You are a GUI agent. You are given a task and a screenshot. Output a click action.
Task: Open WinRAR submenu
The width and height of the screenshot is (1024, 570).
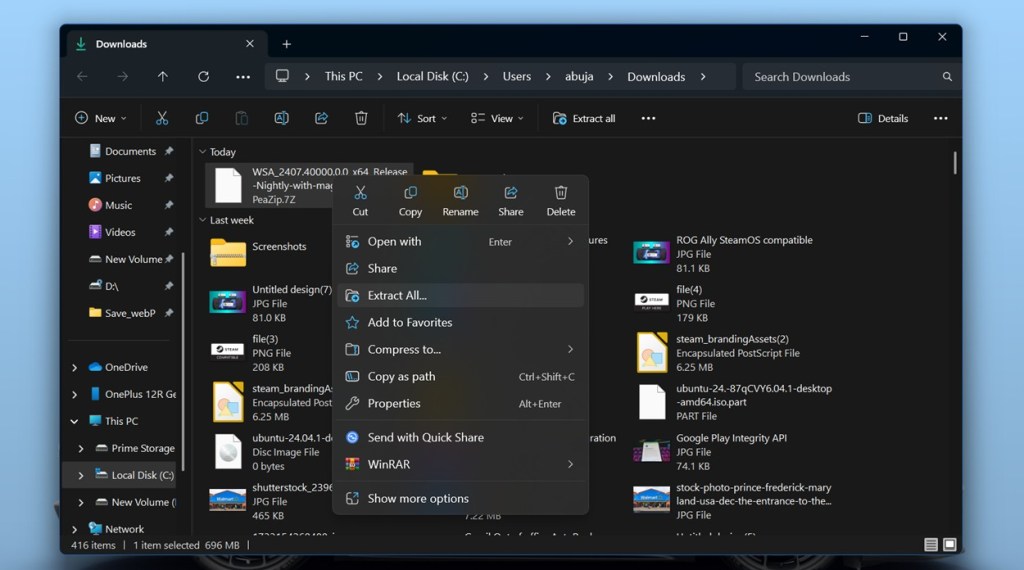click(460, 464)
